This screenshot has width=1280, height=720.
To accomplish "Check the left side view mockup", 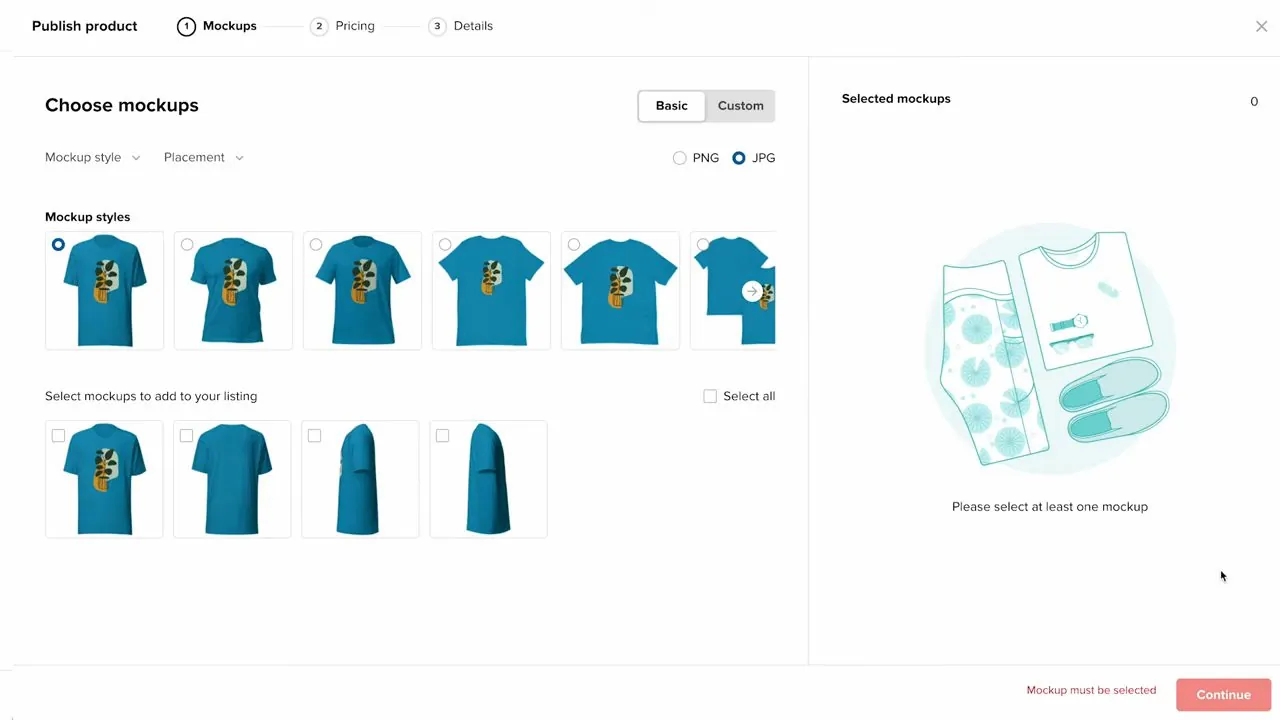I will 314,435.
